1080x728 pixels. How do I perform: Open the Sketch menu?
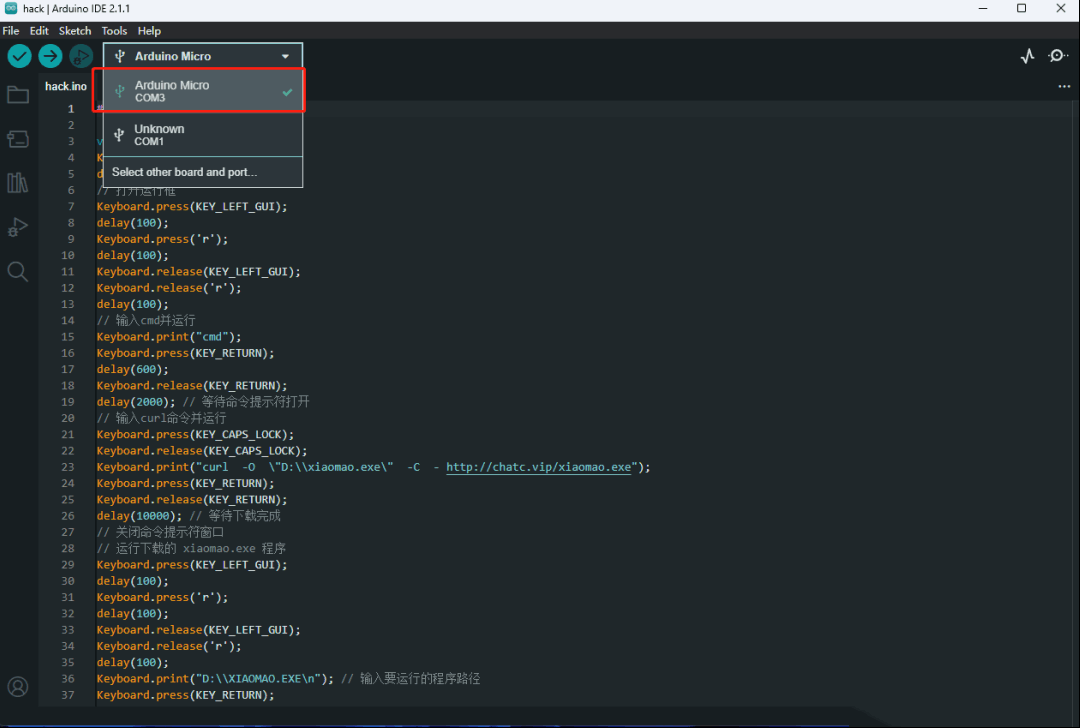[75, 30]
